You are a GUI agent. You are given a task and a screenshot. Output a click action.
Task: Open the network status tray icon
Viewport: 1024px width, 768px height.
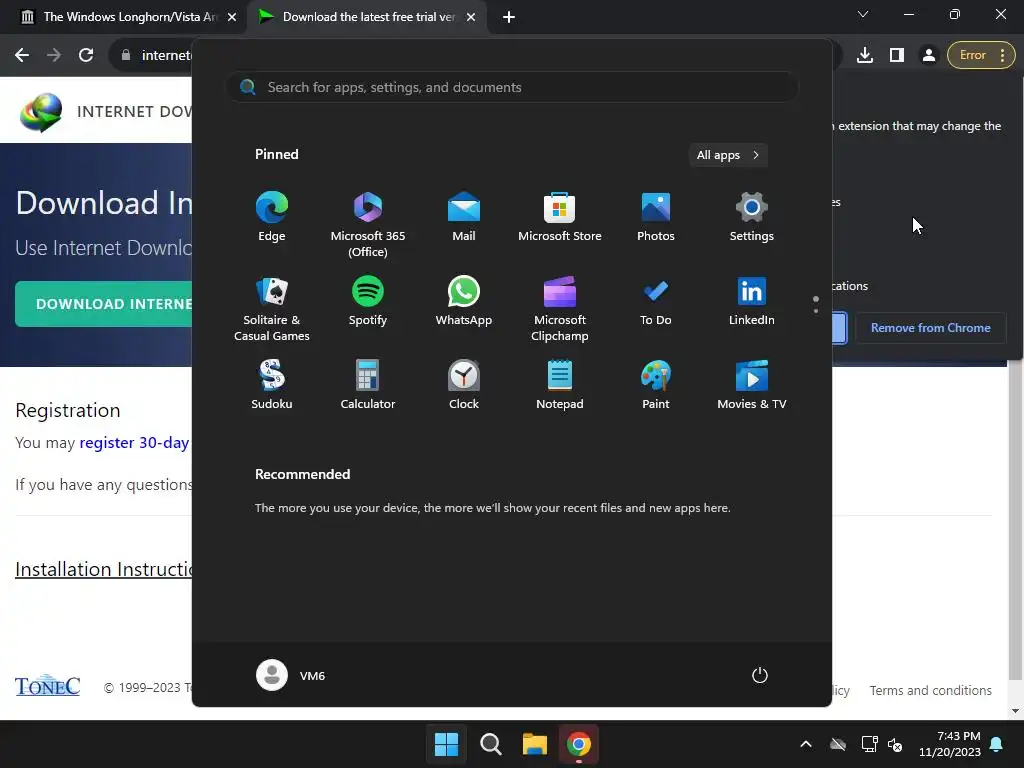coord(869,744)
